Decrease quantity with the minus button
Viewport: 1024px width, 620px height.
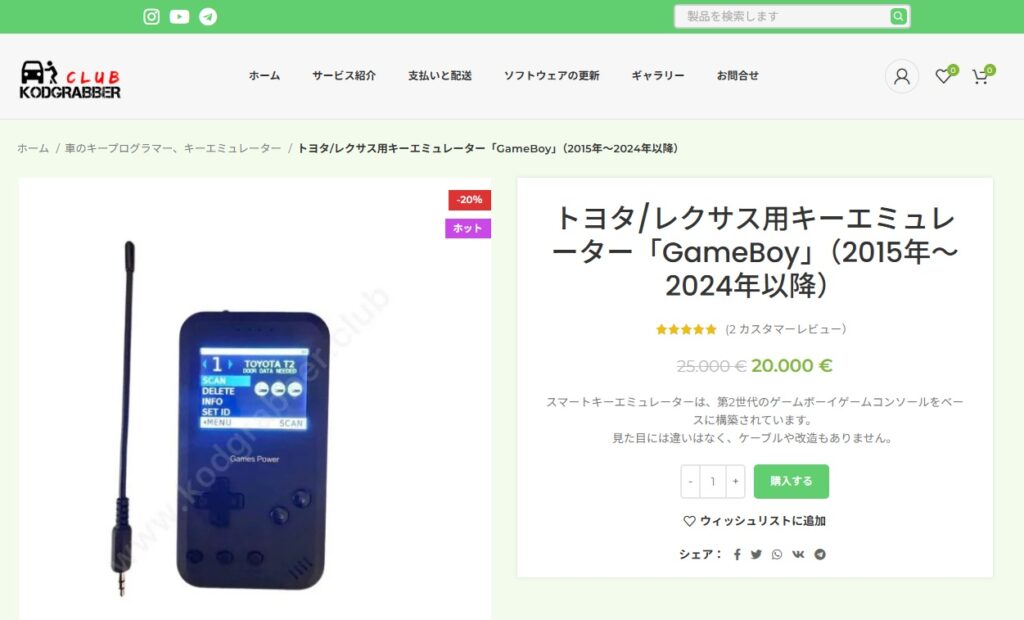coord(690,481)
